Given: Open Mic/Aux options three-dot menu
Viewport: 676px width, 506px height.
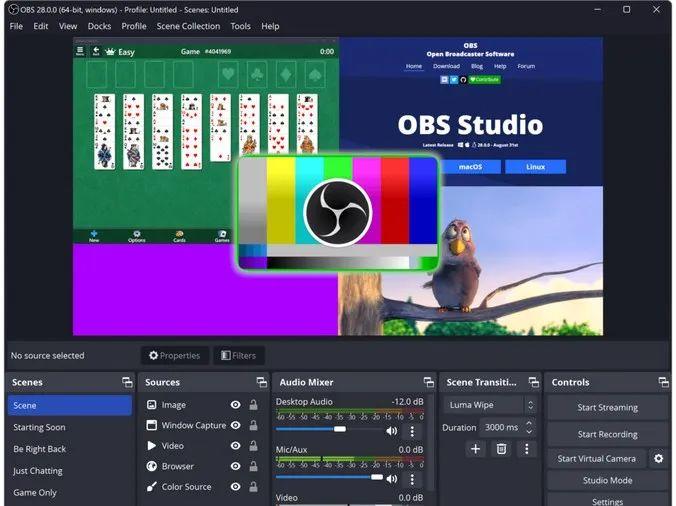Looking at the screenshot, I should click(x=412, y=479).
